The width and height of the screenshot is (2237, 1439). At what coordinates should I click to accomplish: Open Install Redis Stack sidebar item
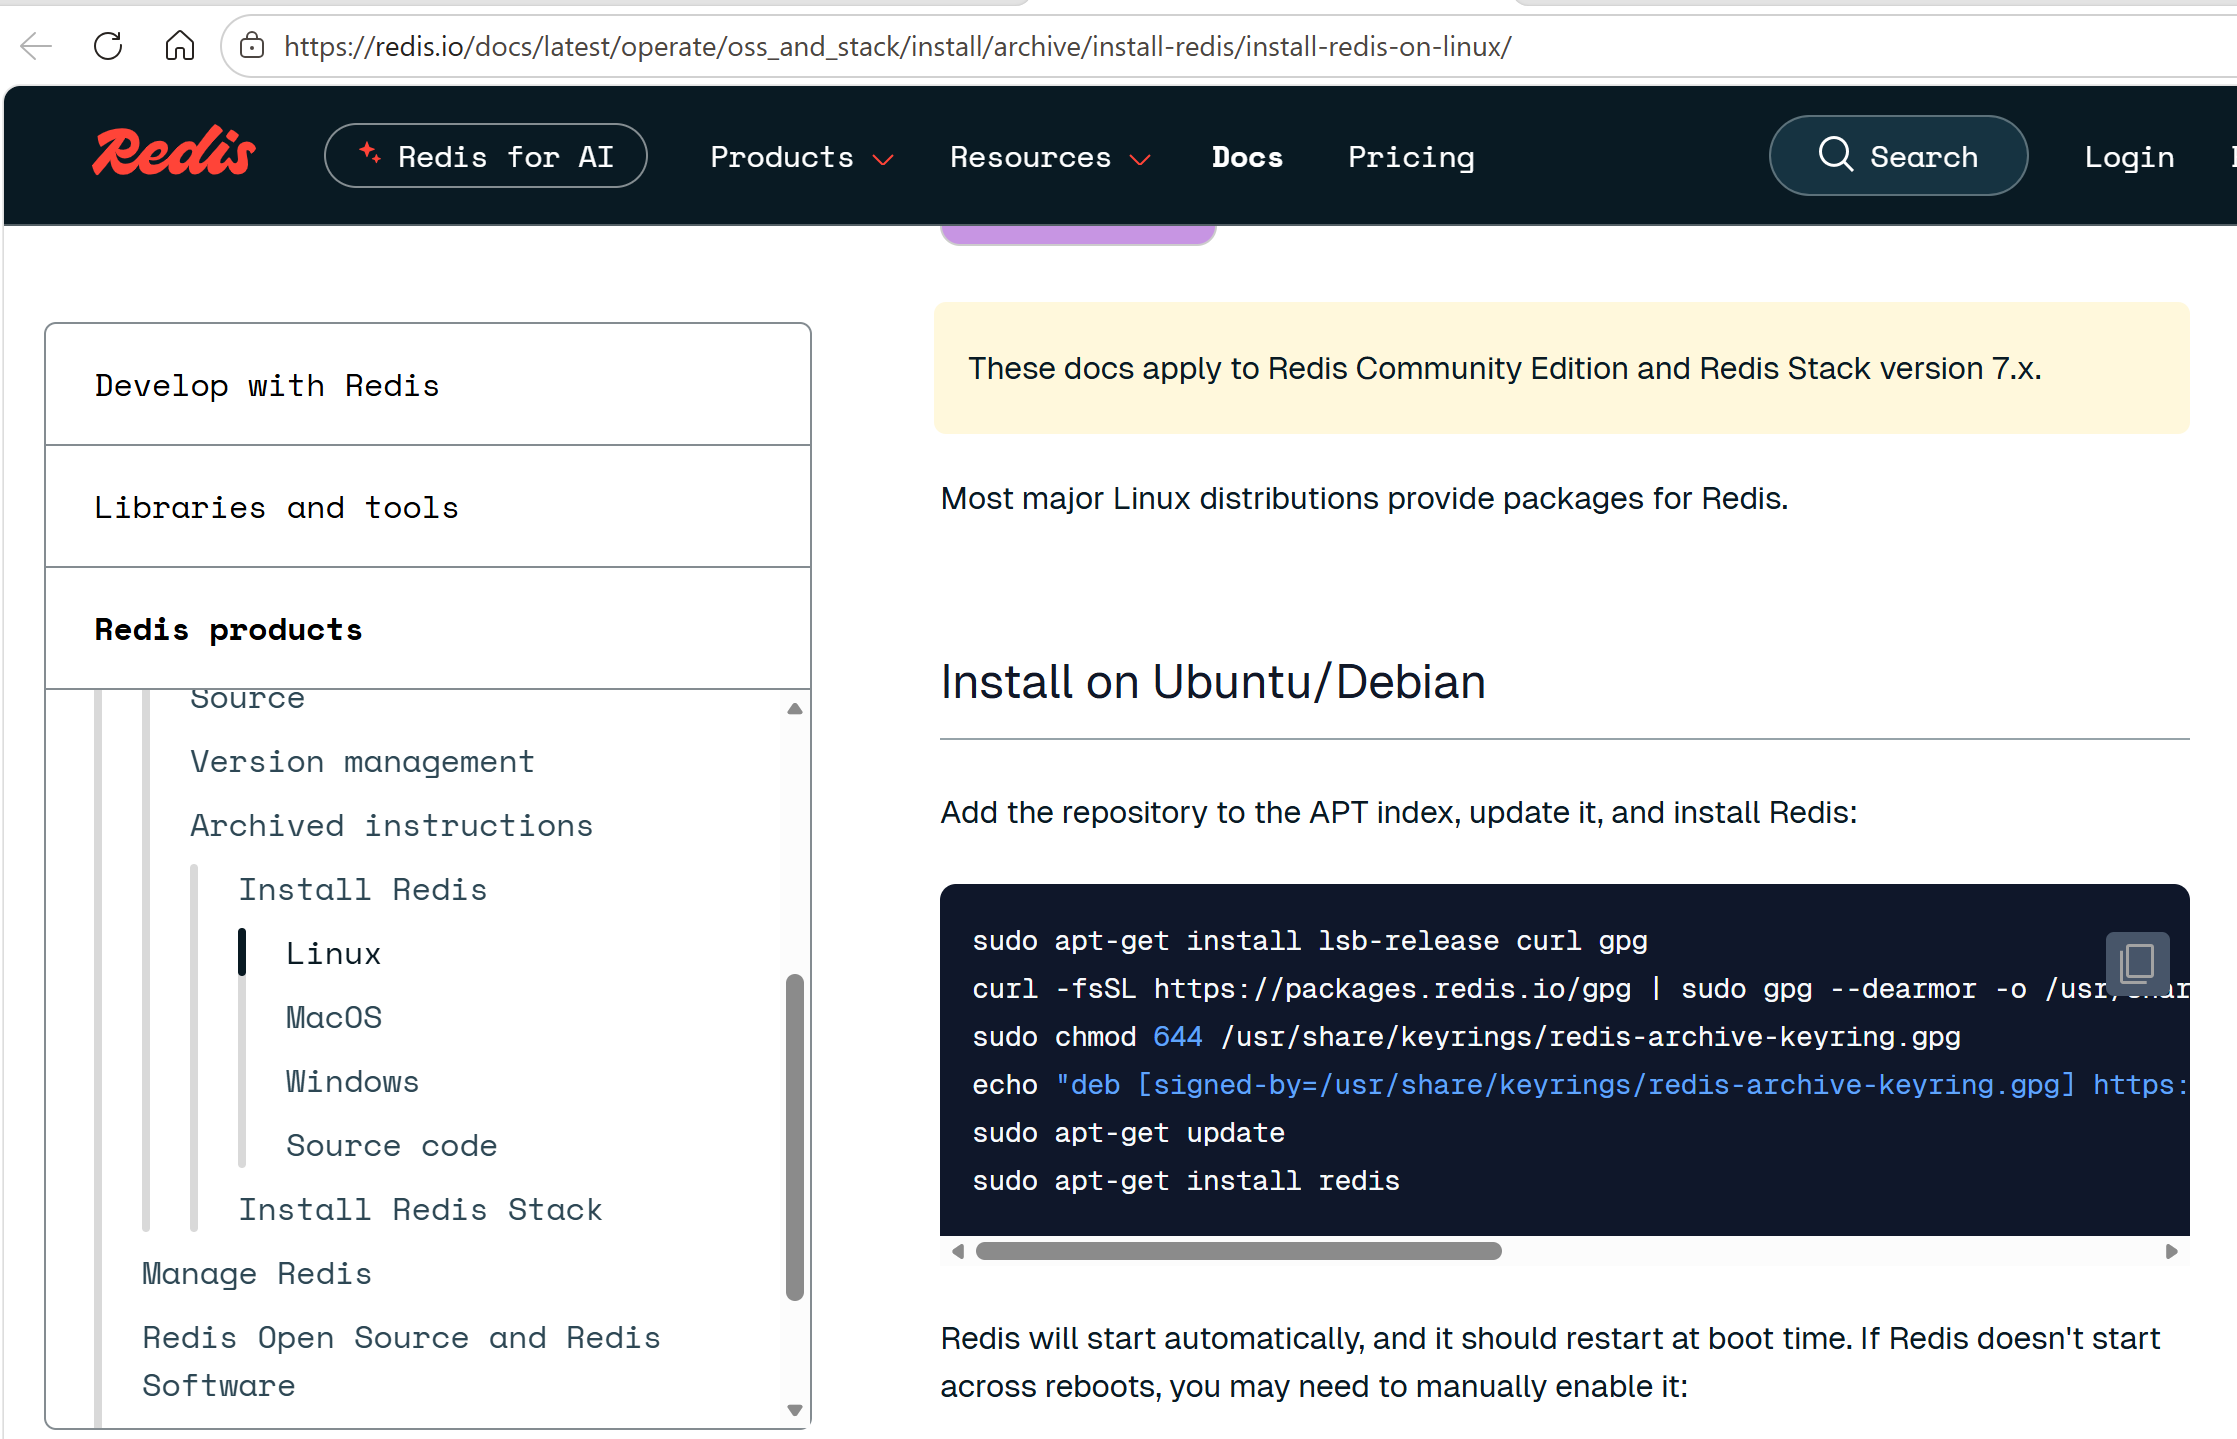[x=420, y=1210]
